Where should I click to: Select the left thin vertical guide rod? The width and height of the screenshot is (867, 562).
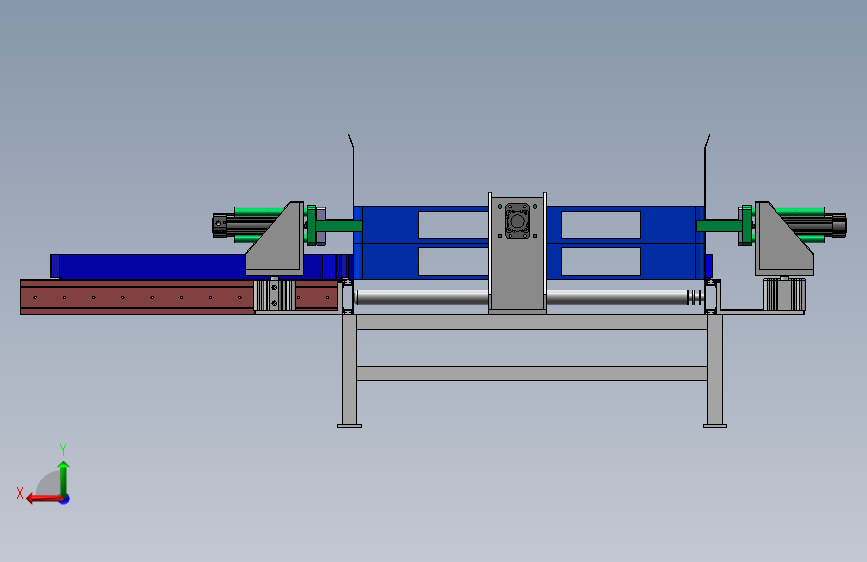352,170
